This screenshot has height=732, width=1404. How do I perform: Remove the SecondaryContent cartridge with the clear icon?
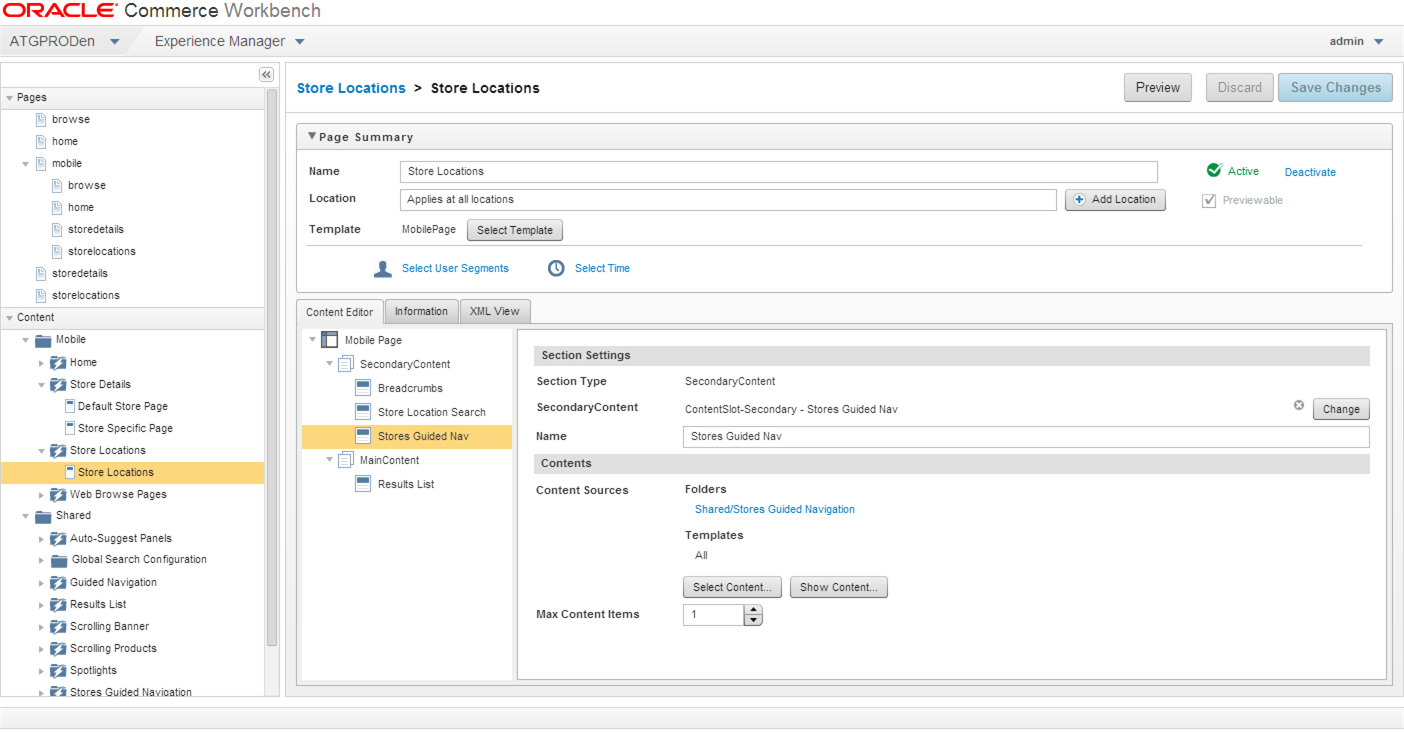[1299, 405]
